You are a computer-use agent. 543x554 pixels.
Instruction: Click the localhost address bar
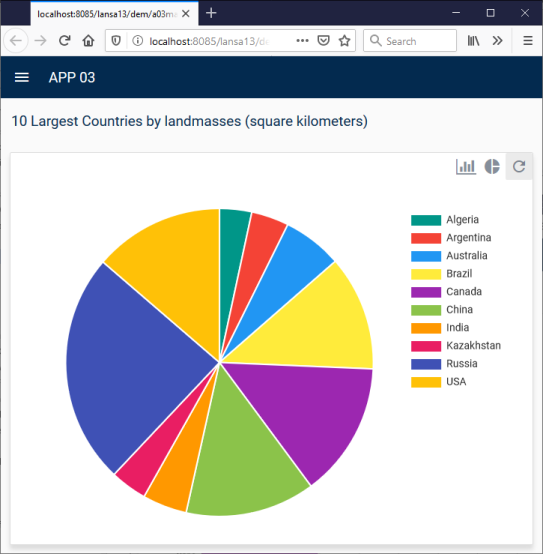[208, 41]
